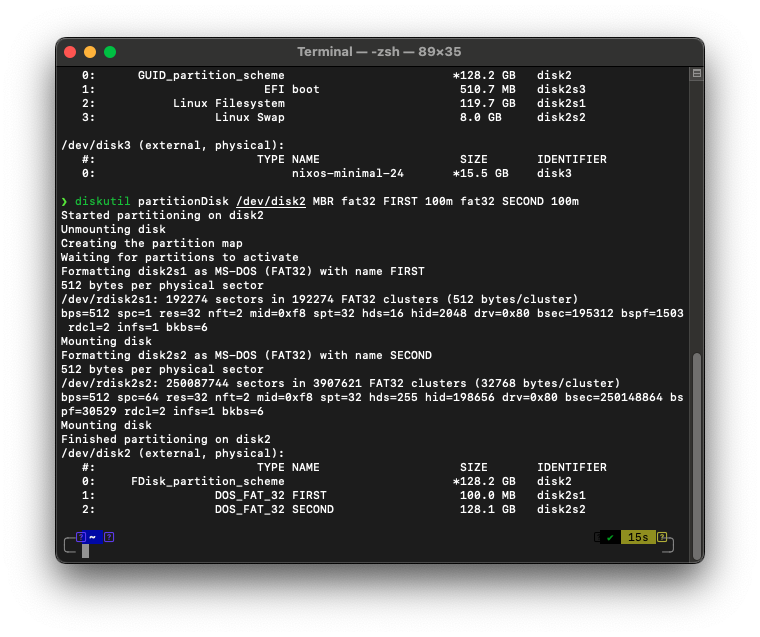This screenshot has height=637, width=760.
Task: Click 'Formatting disk2s1 as MS-DOS' line
Action: pos(243,271)
